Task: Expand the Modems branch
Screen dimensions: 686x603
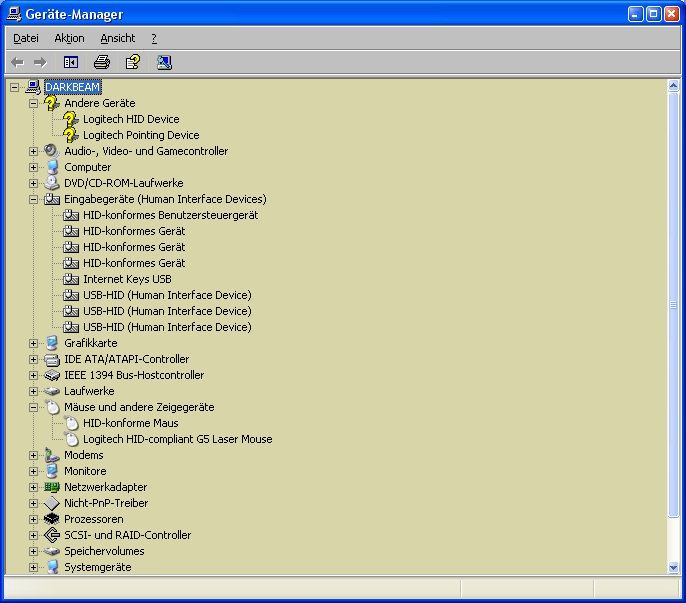Action: [x=33, y=456]
